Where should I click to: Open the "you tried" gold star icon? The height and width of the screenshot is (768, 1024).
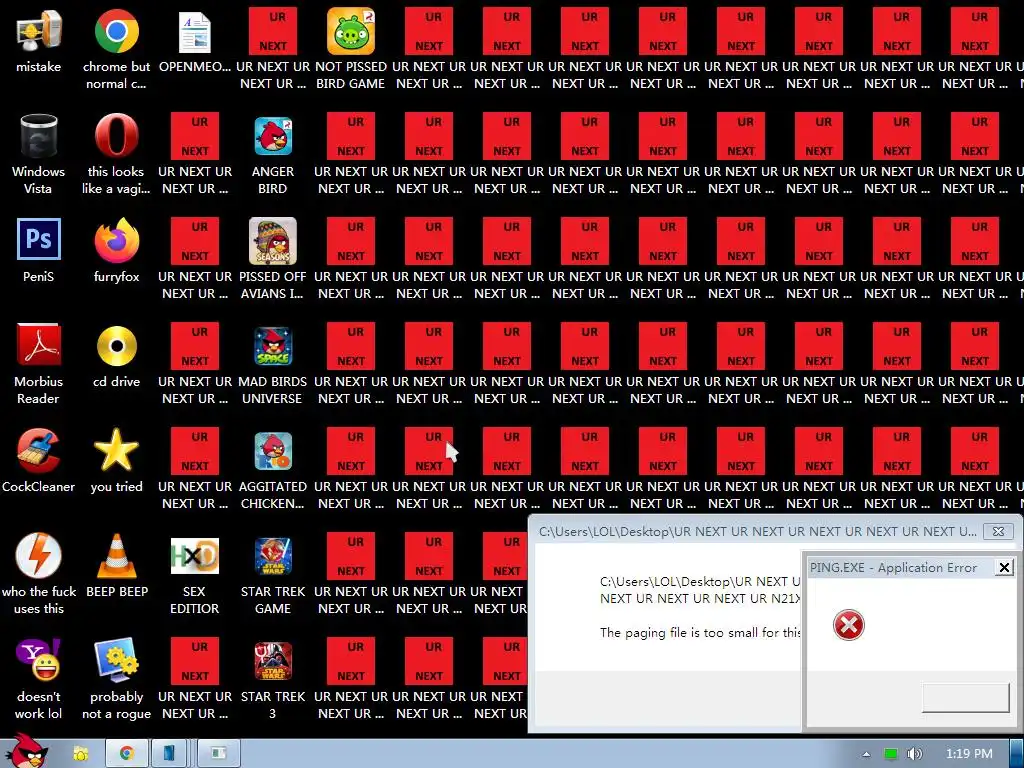coord(116,451)
